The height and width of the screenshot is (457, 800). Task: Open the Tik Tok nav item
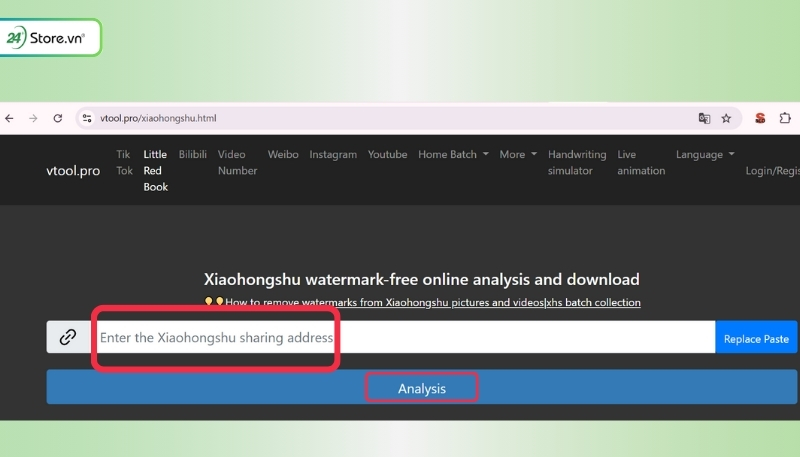click(124, 162)
